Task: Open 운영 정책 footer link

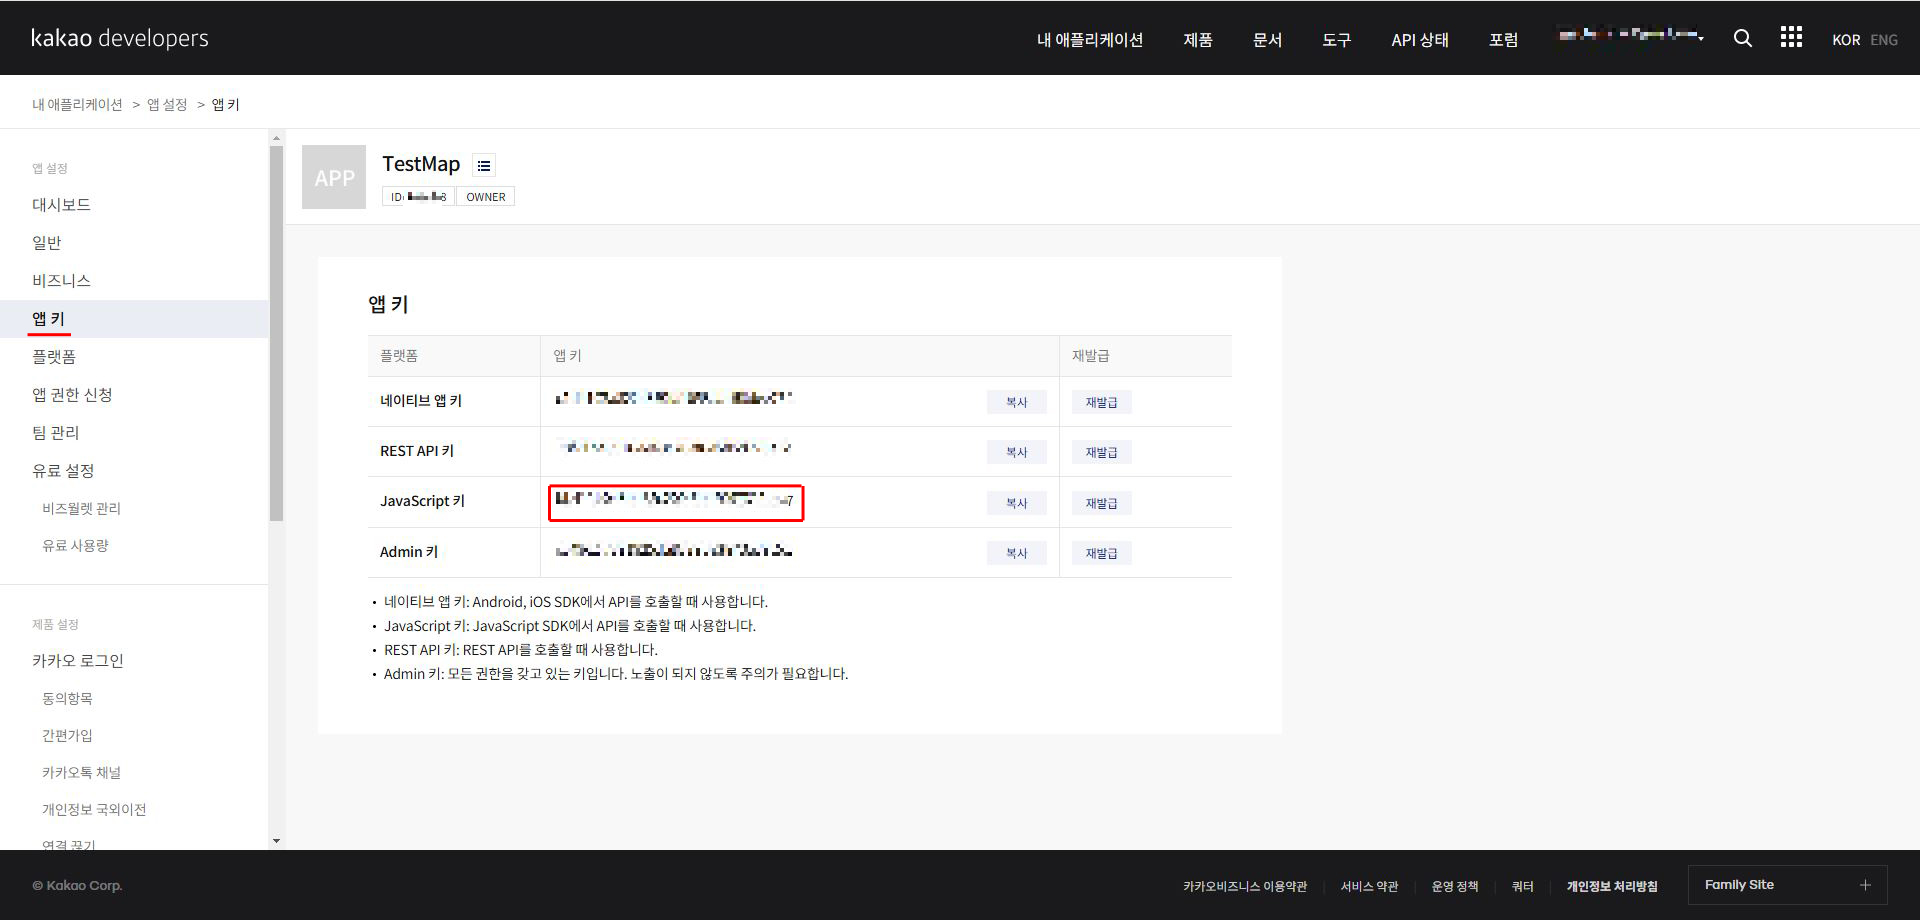Action: coord(1455,886)
